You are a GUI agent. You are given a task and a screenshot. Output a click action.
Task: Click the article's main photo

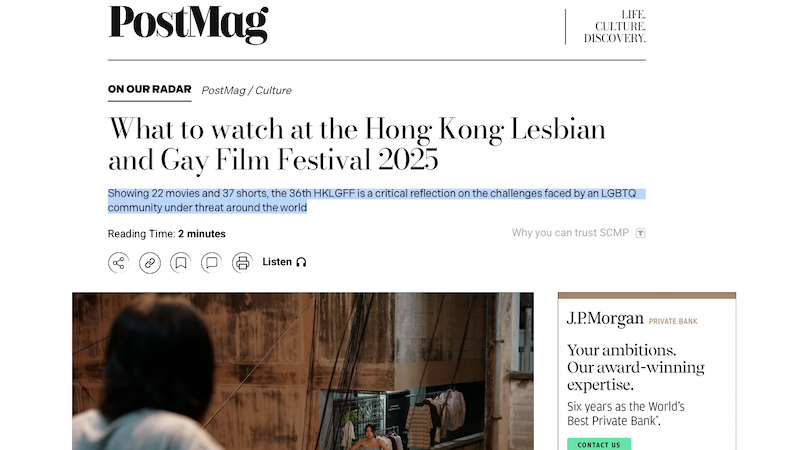tap(303, 371)
